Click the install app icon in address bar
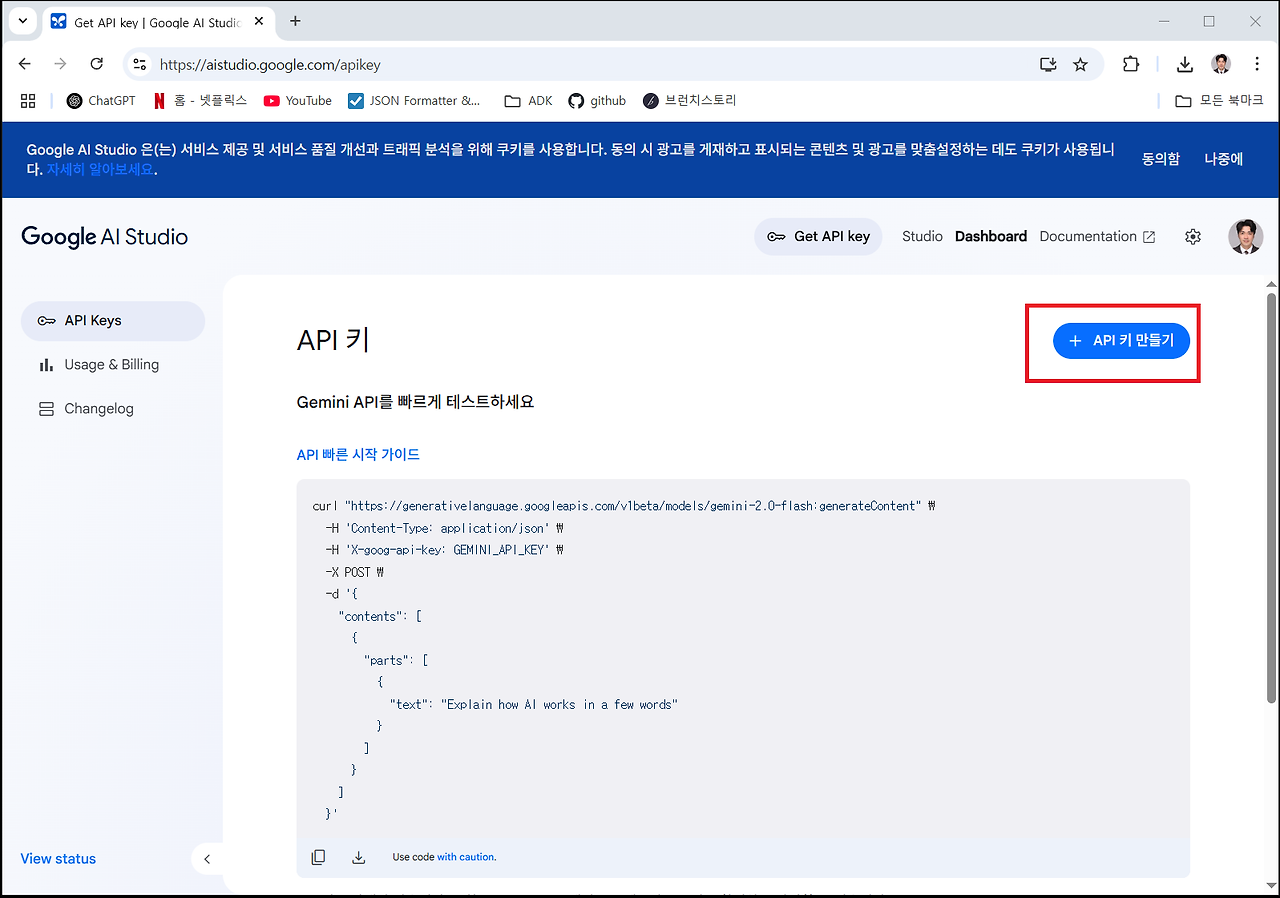The width and height of the screenshot is (1280, 898). (1048, 64)
